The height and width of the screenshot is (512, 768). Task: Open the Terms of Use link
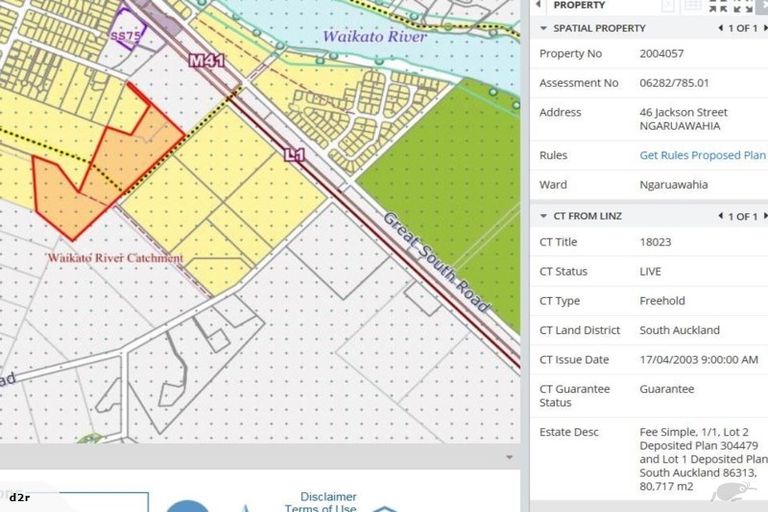pyautogui.click(x=320, y=508)
